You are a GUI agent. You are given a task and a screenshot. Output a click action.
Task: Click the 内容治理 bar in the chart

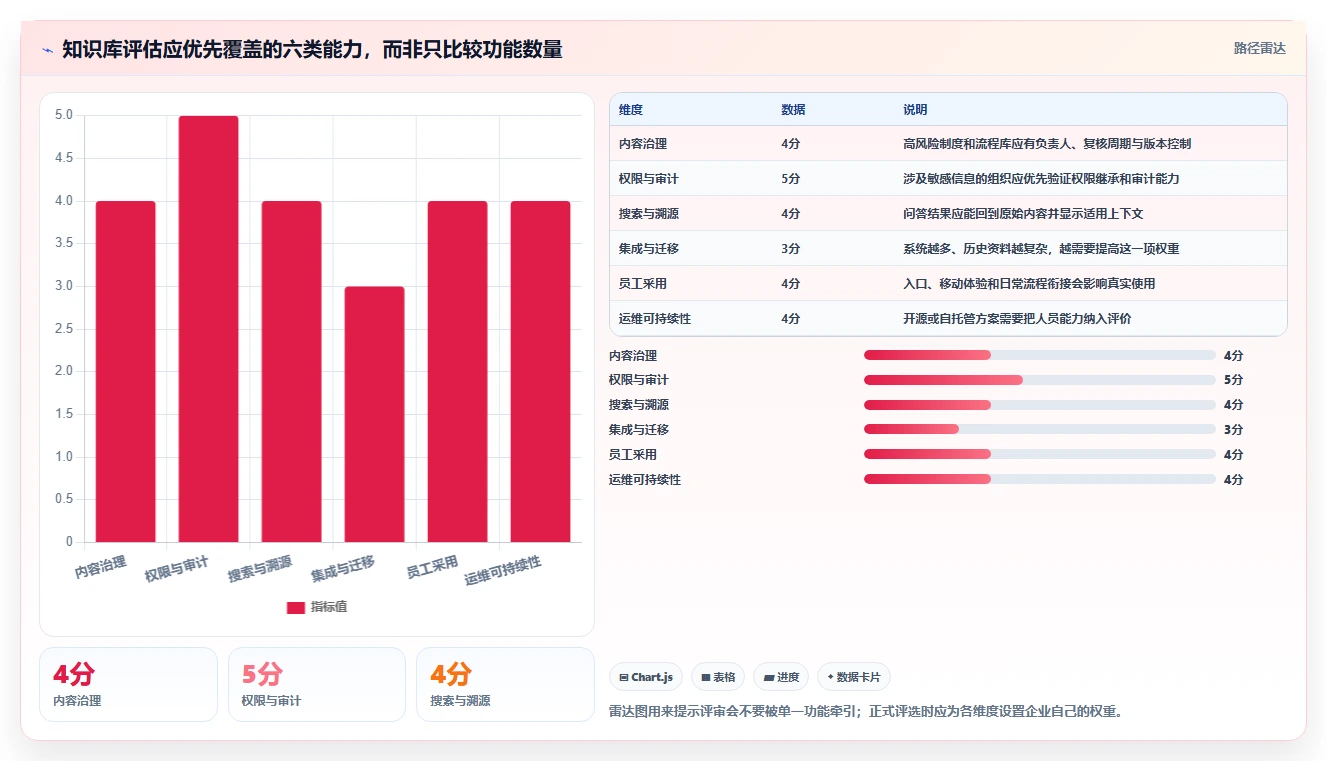[x=126, y=372]
